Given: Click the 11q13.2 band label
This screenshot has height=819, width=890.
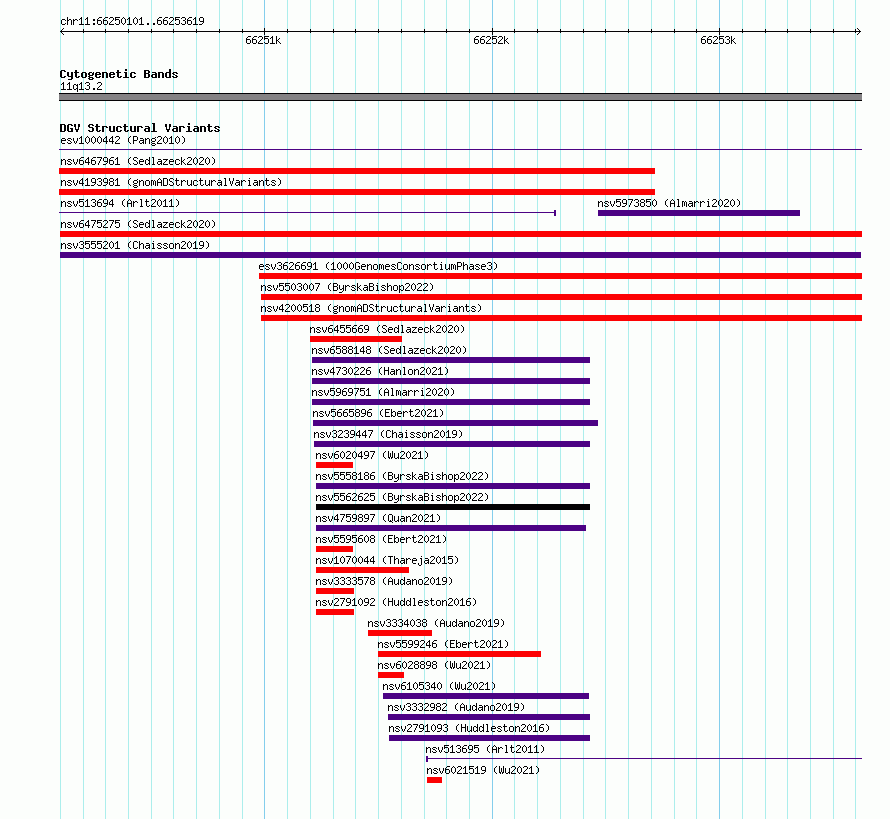Looking at the screenshot, I should click(x=81, y=86).
